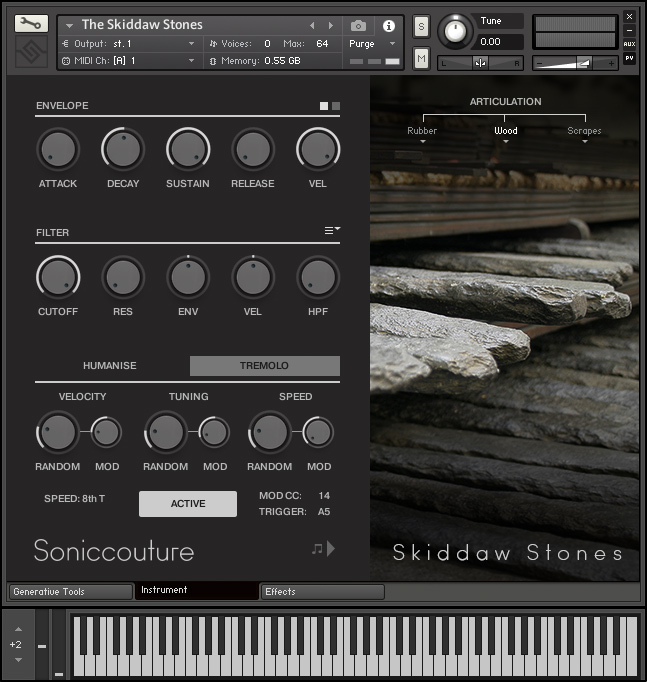Viewport: 647px width, 682px height.
Task: Click the music note play icon
Action: click(x=324, y=549)
